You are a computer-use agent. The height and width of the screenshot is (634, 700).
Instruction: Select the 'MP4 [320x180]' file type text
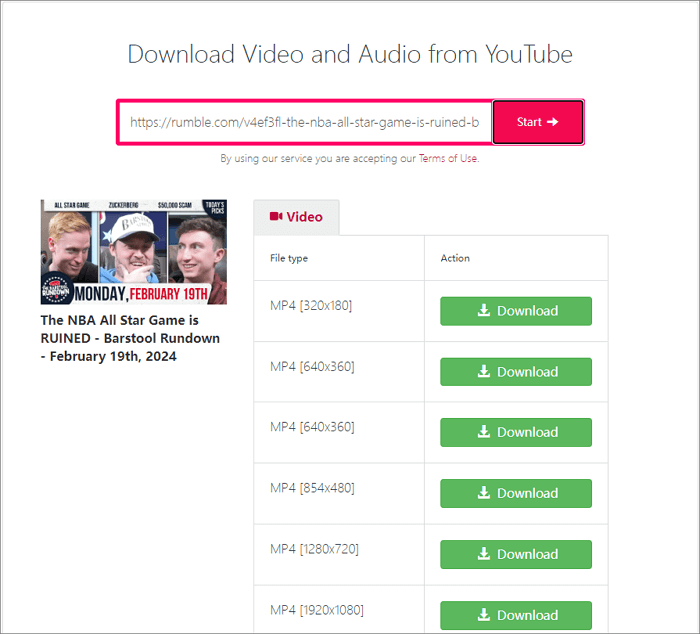tap(311, 306)
